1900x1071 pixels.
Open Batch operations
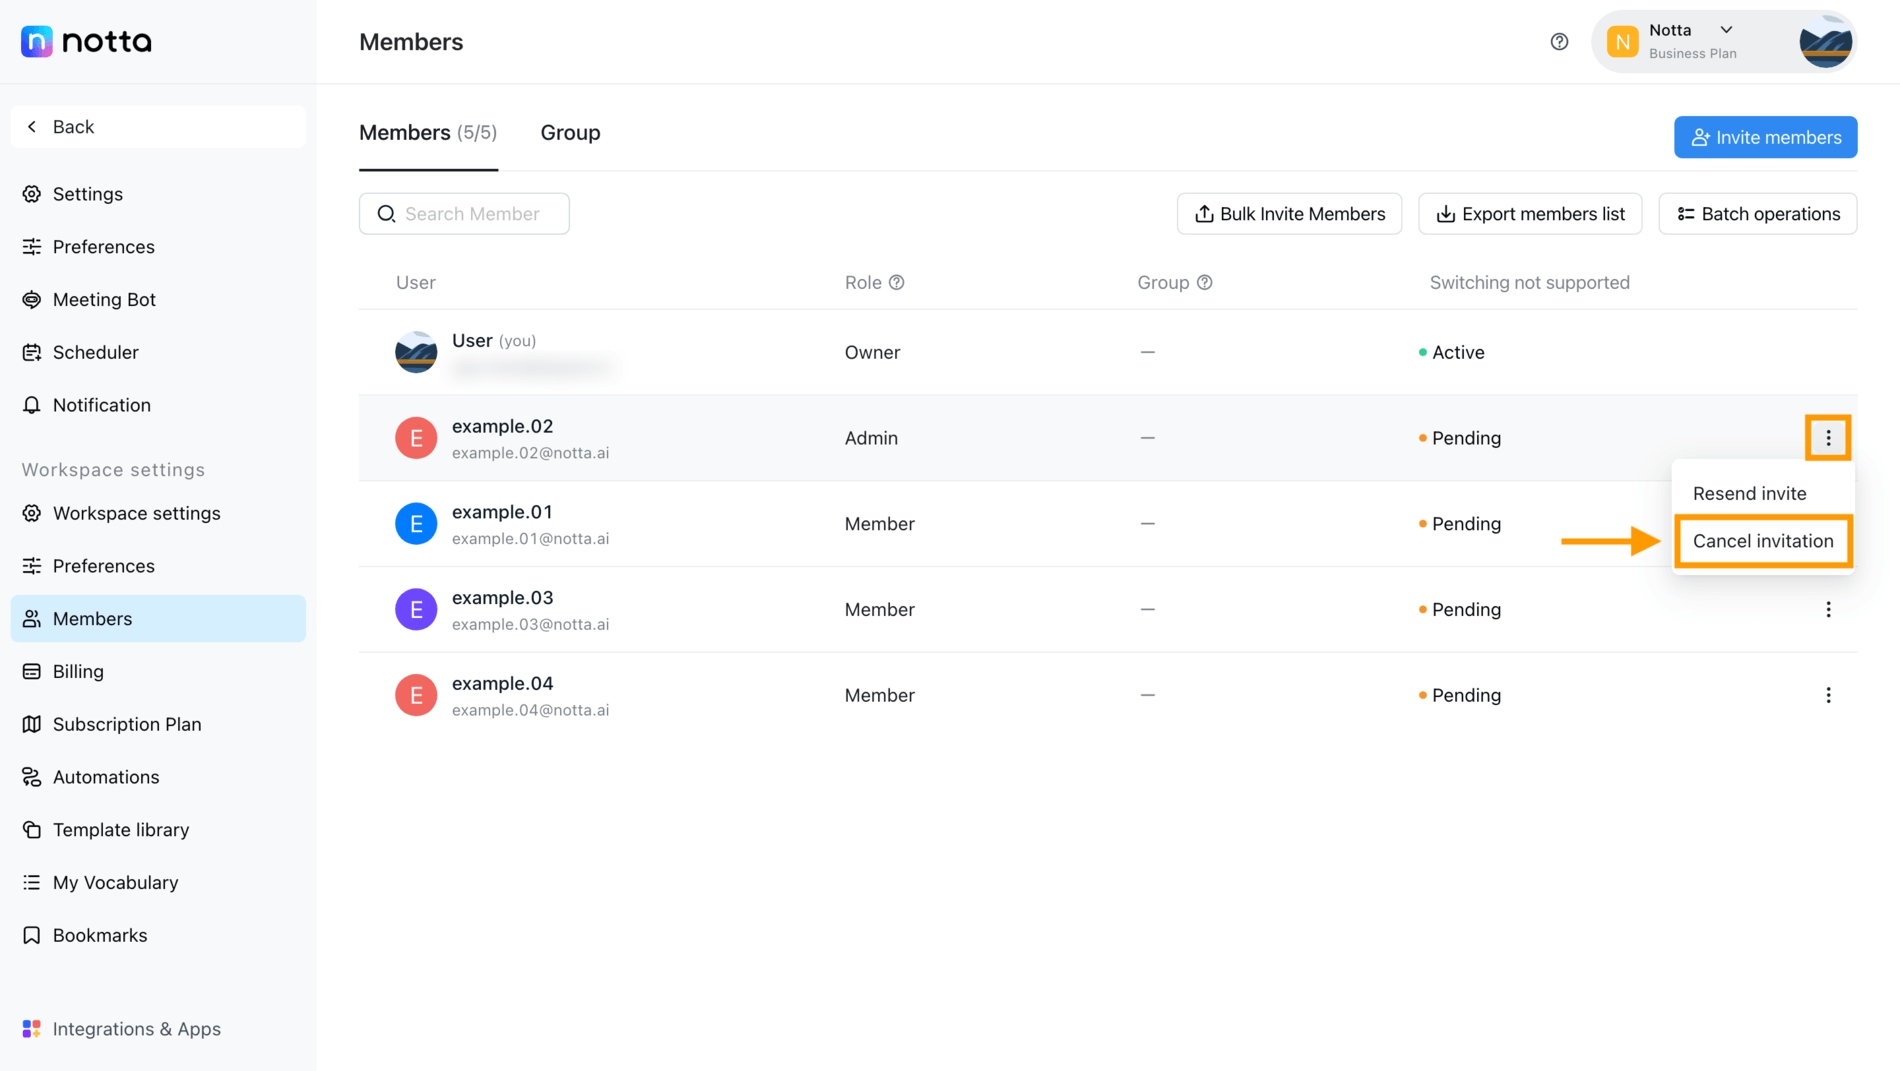[1757, 214]
